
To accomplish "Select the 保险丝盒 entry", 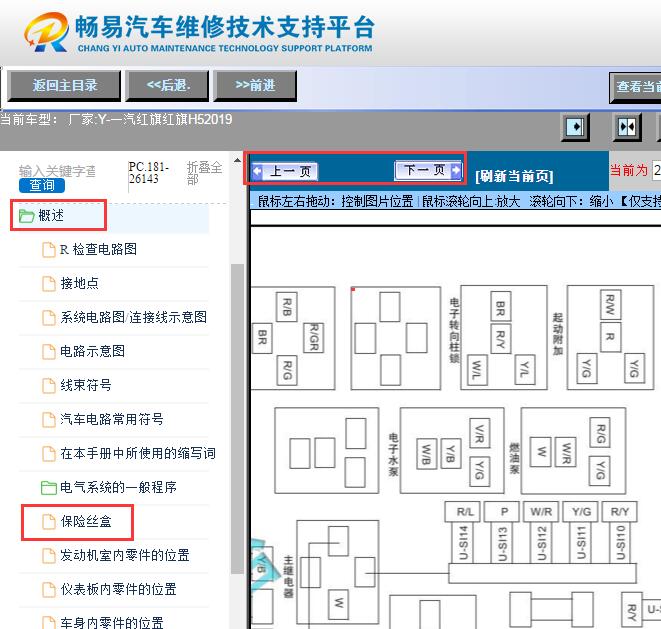I will (x=86, y=521).
